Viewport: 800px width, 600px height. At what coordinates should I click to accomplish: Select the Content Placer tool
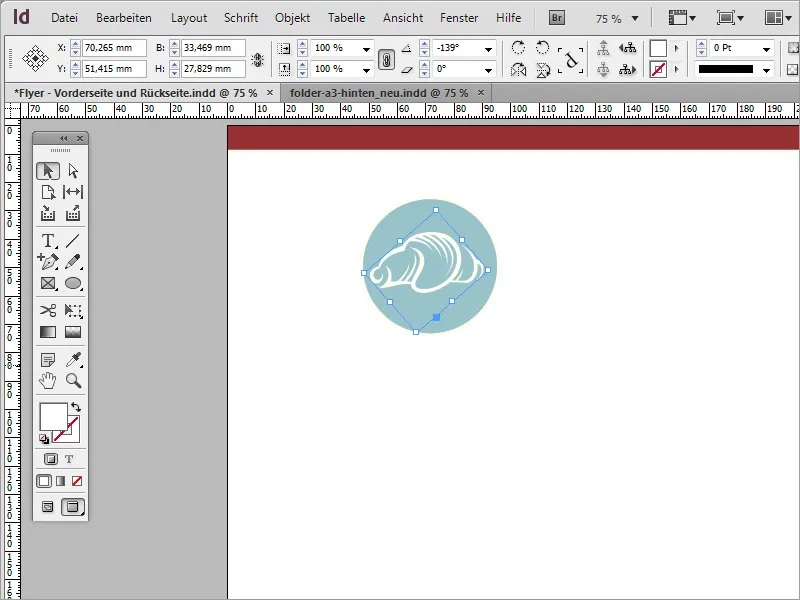73,213
